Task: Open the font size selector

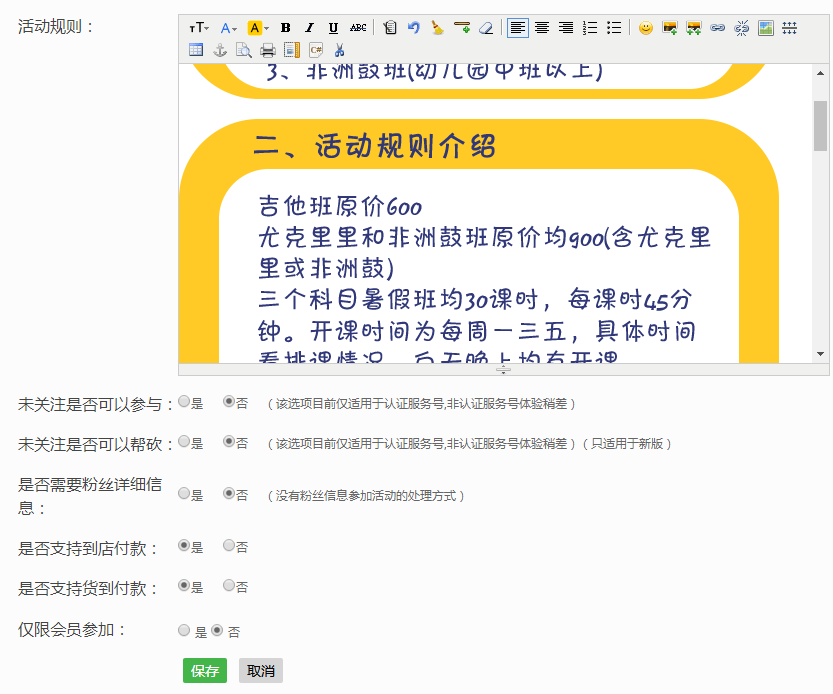Action: [x=198, y=28]
